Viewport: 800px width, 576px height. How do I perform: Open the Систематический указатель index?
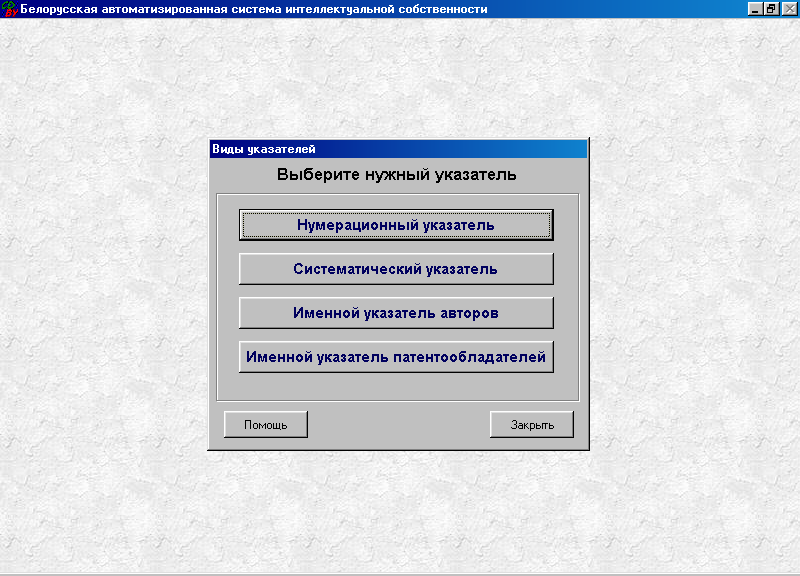coord(396,269)
